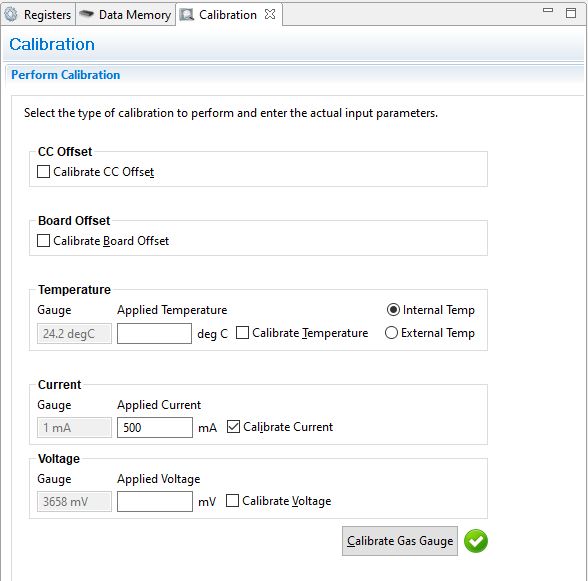Open the Data Memory tab

(126, 15)
